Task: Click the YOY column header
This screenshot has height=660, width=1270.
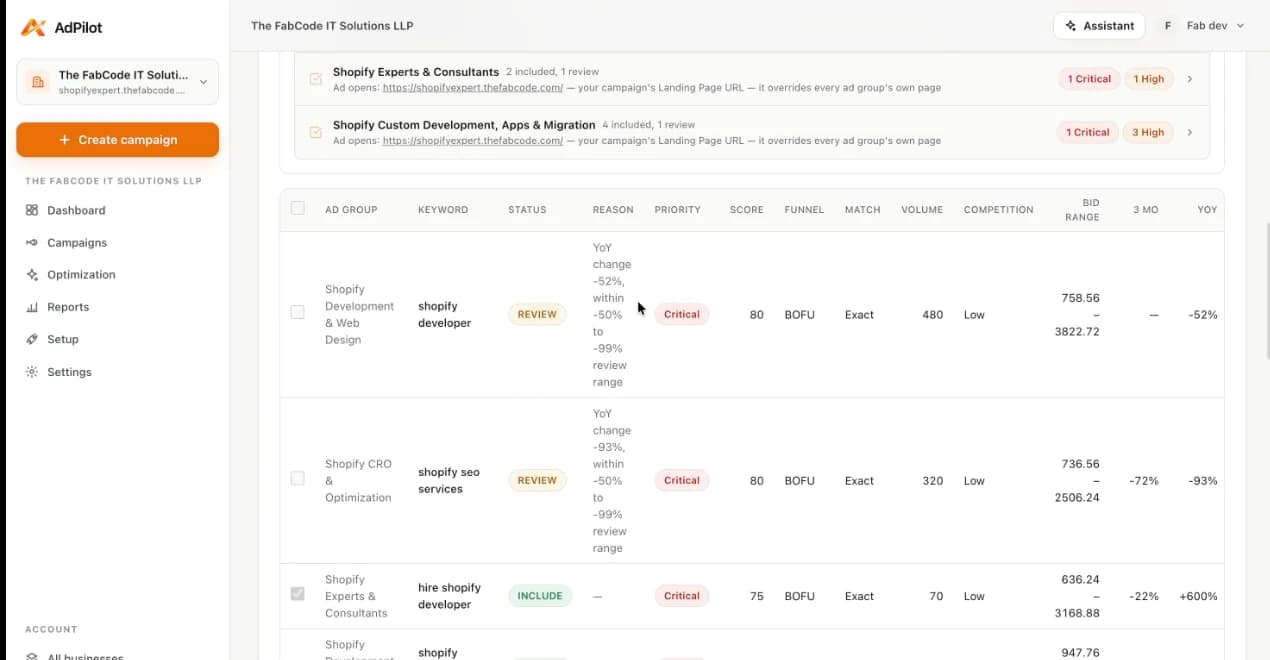Action: [x=1207, y=210]
